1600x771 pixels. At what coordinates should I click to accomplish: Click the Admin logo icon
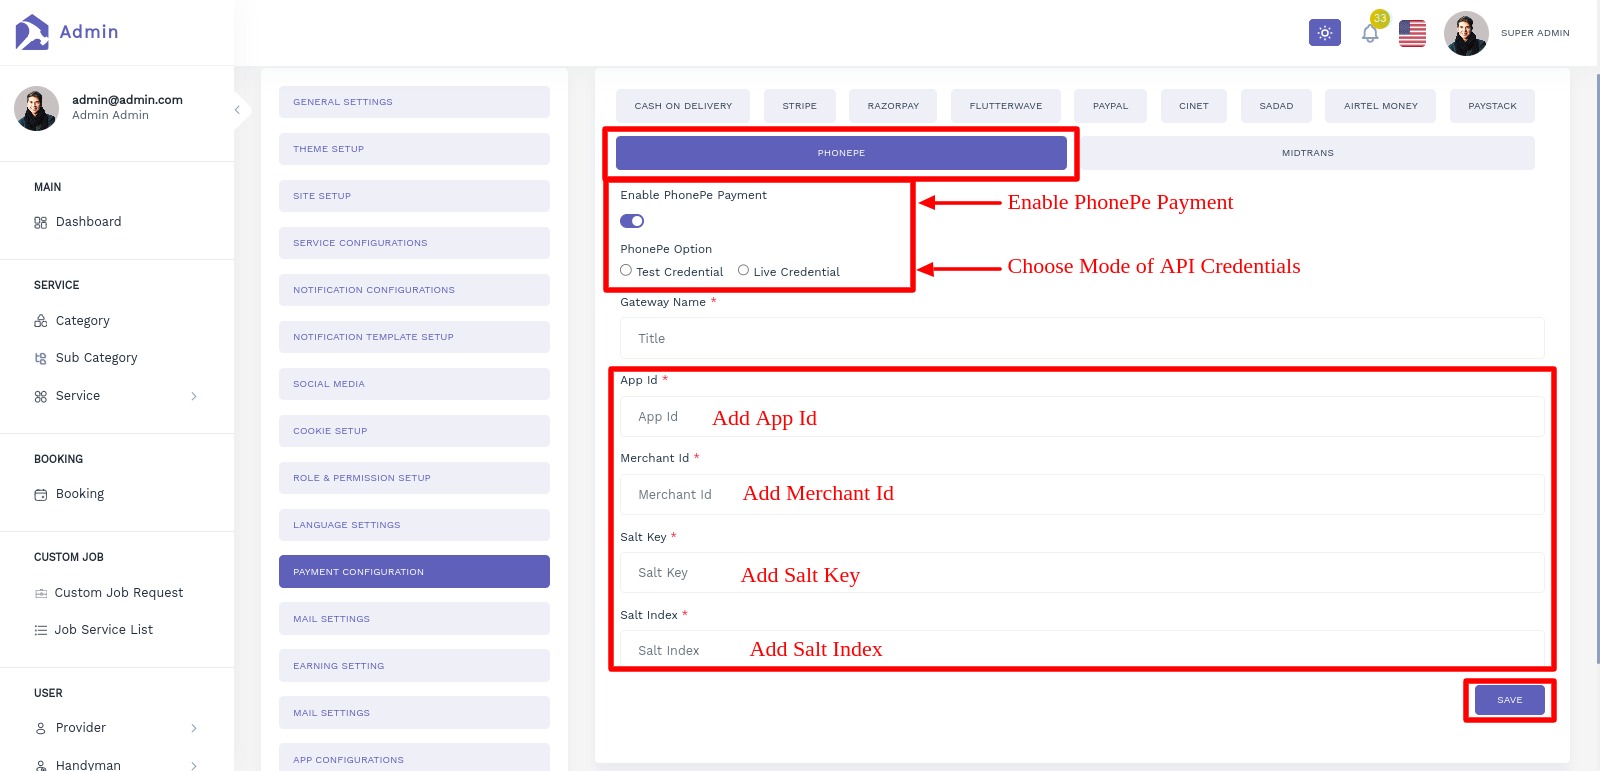pos(32,32)
